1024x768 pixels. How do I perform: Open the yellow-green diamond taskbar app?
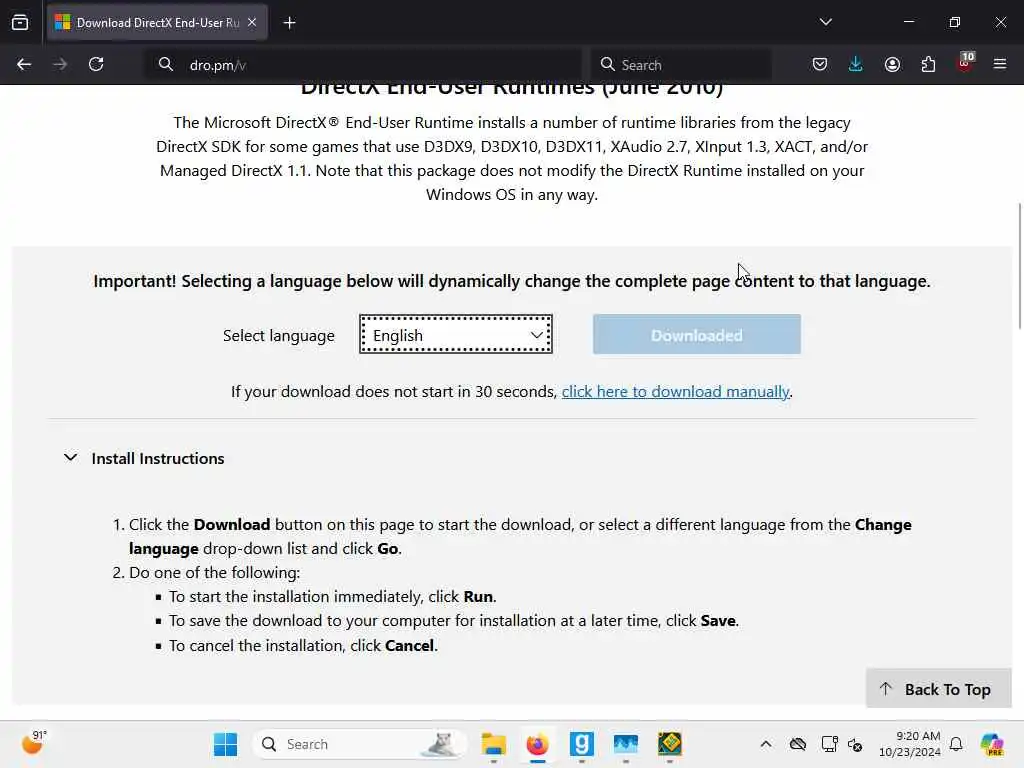coord(669,744)
